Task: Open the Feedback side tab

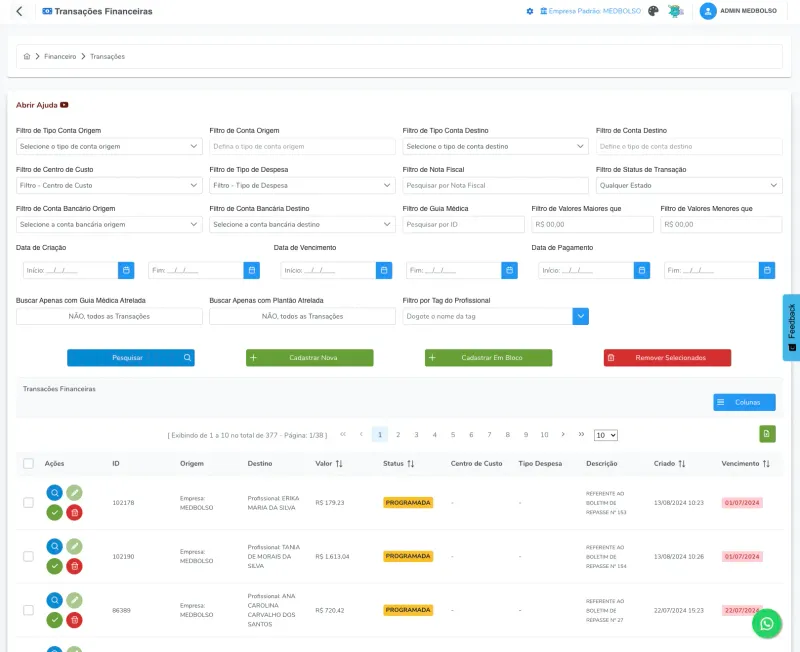Action: coord(791,328)
